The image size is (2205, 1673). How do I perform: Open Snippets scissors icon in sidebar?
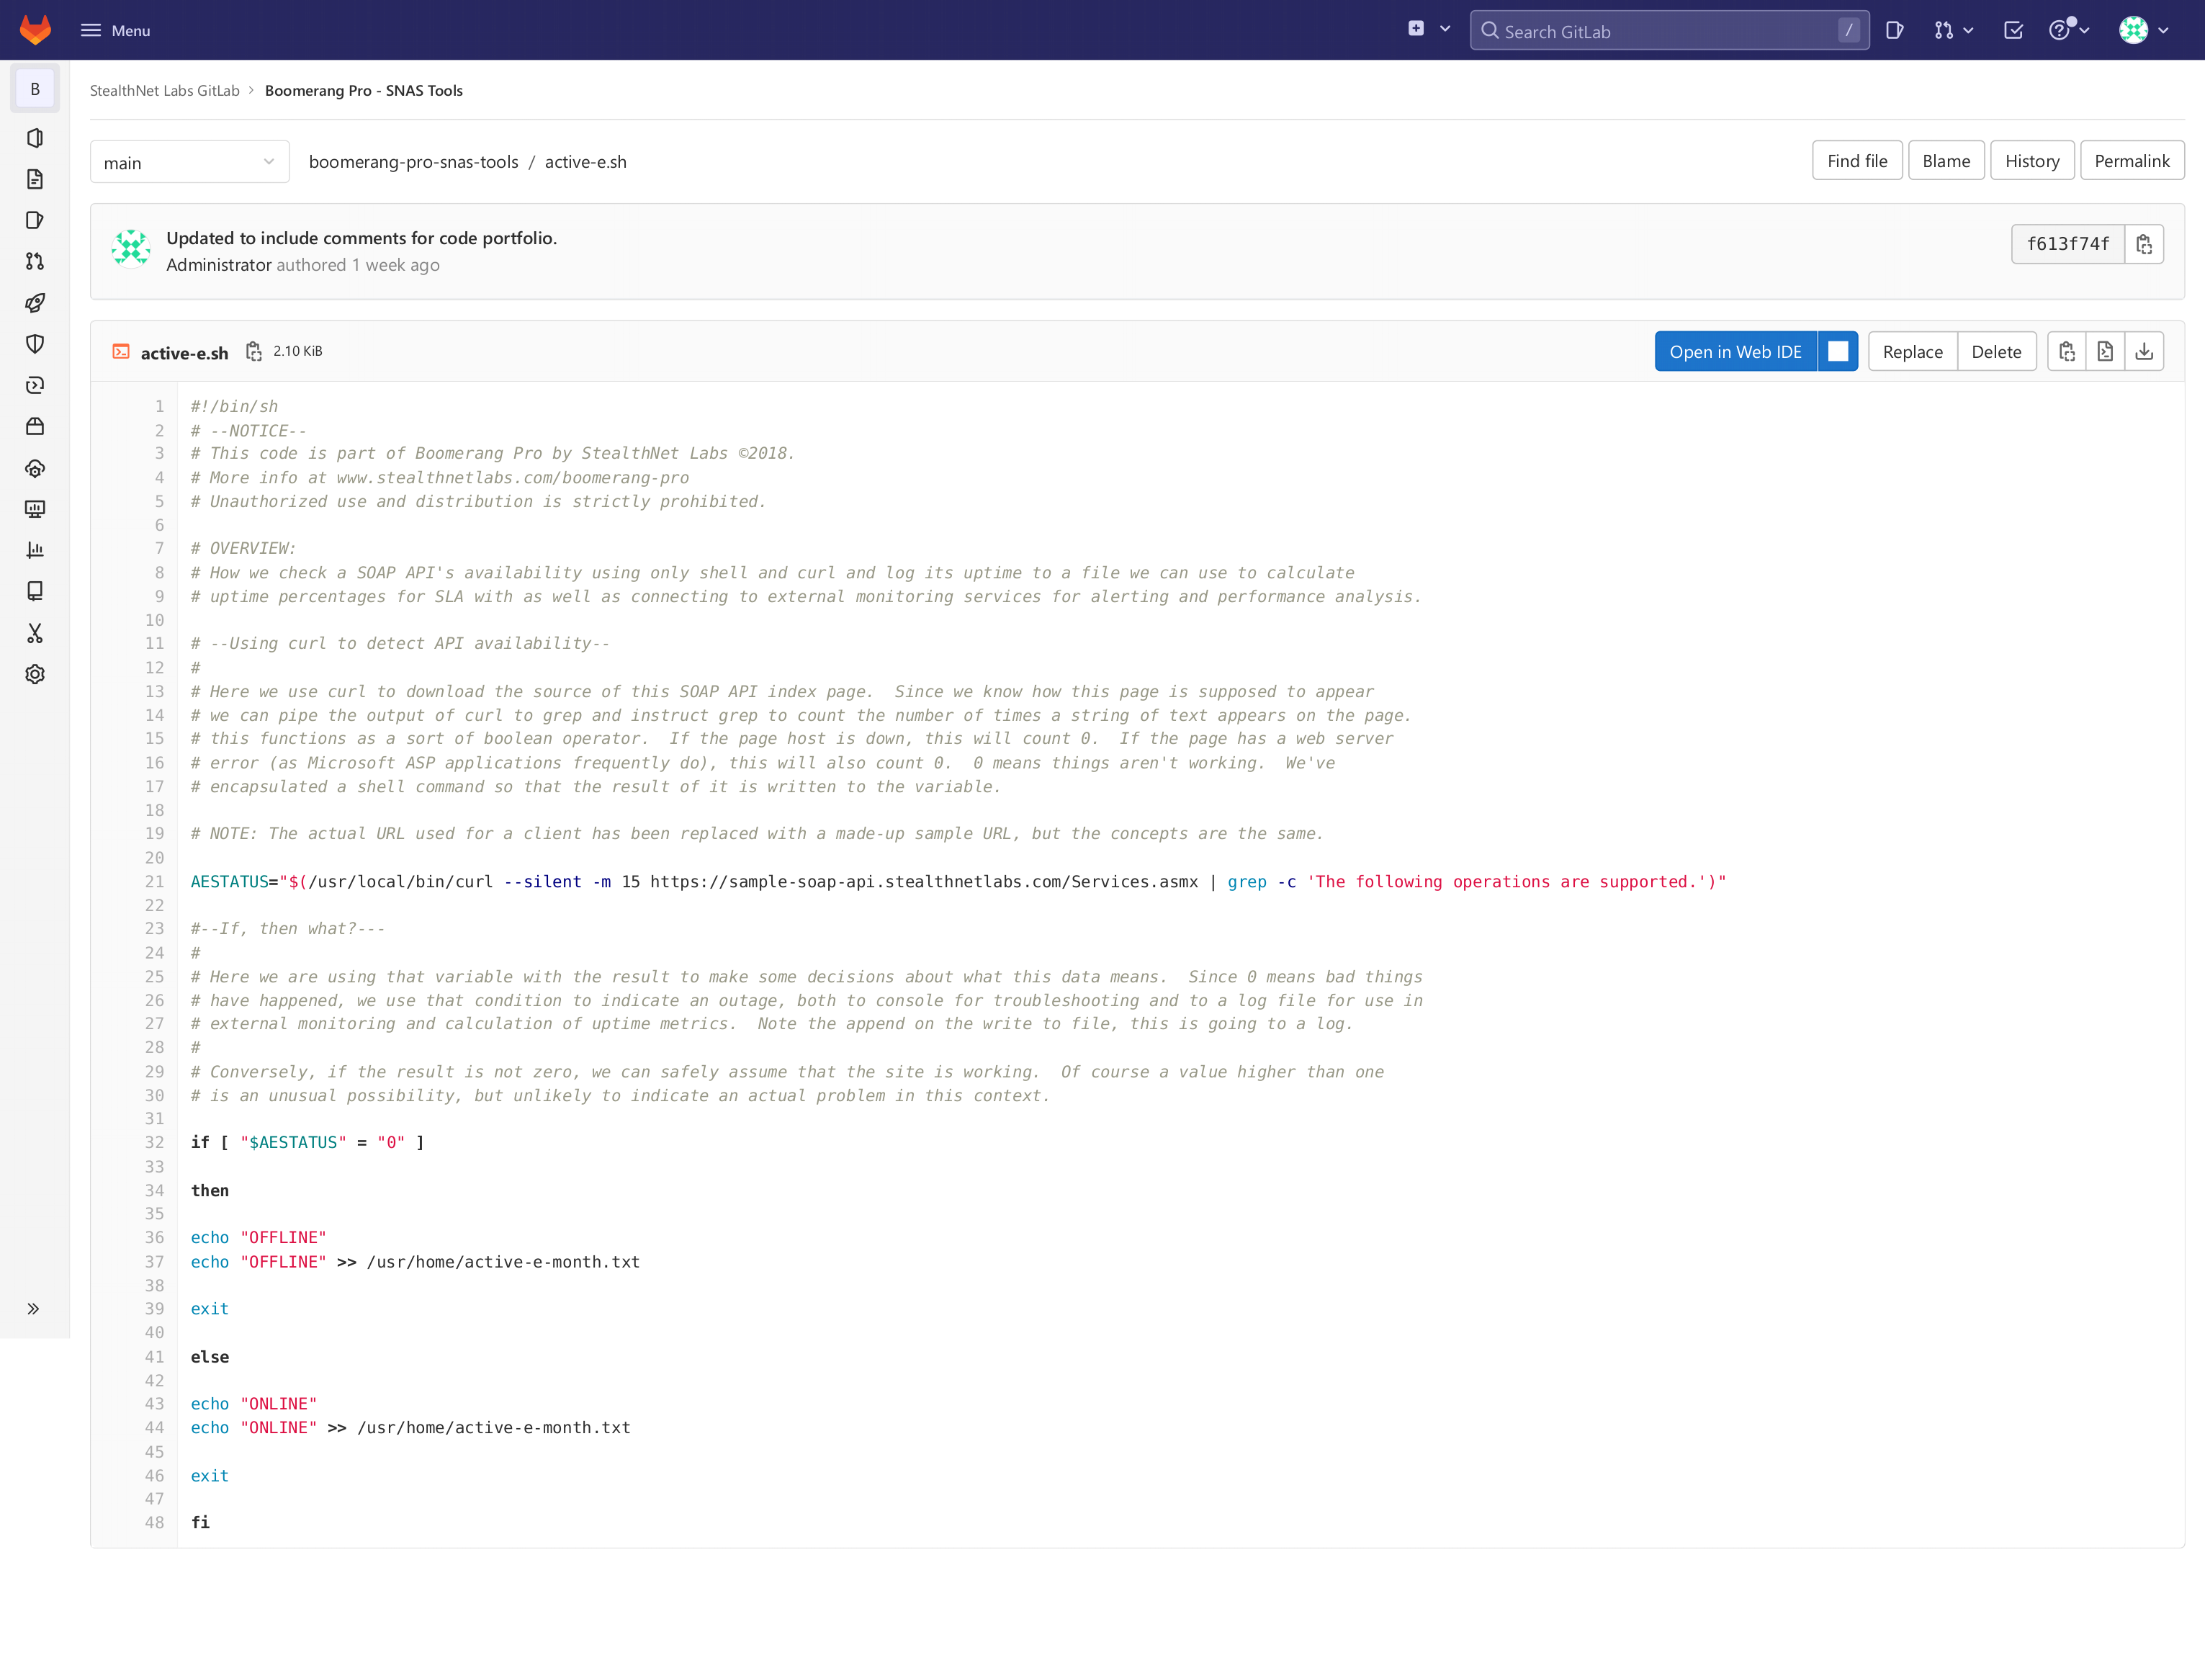click(35, 634)
